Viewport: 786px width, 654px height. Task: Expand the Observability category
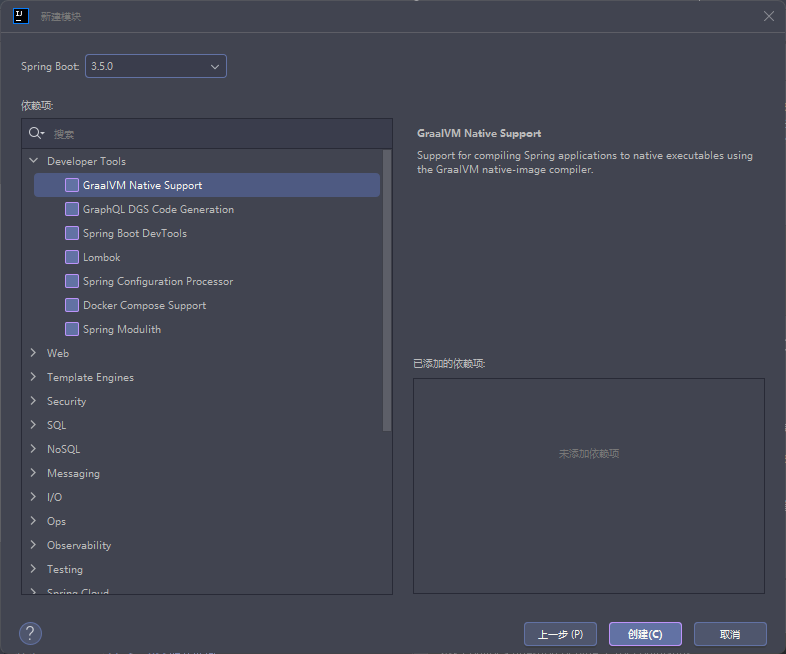pyautogui.click(x=34, y=545)
